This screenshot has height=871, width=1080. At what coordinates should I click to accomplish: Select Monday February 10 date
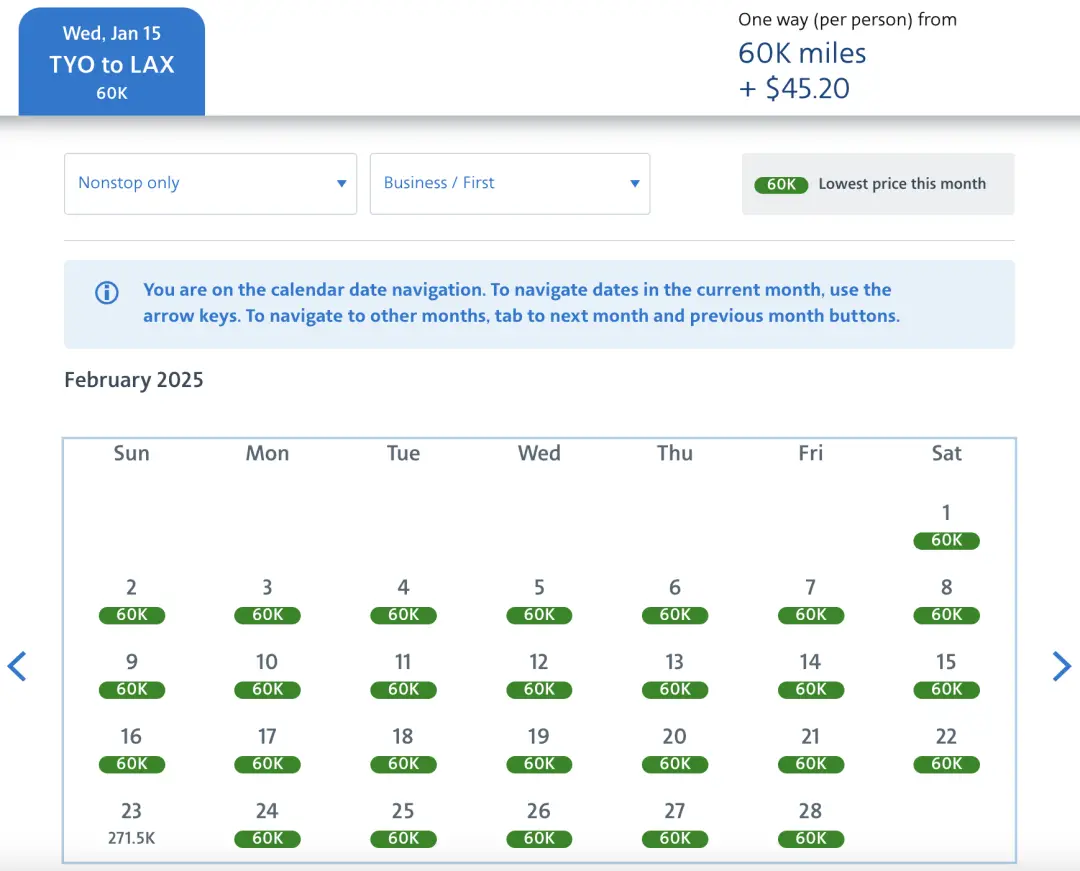(267, 674)
